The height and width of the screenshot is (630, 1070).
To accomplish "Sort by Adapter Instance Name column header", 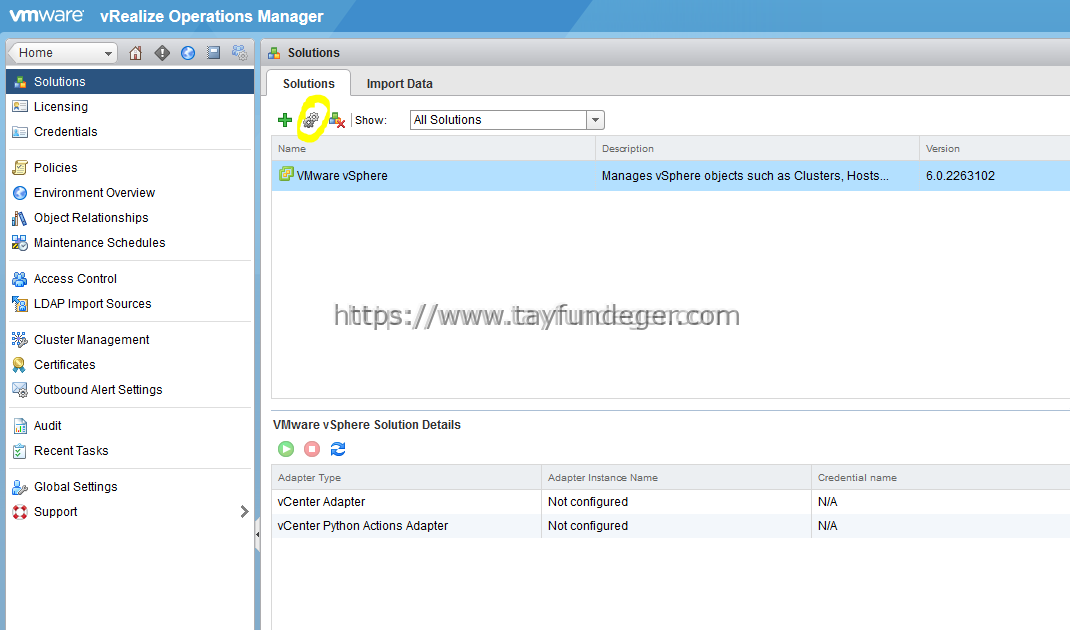I will [676, 478].
